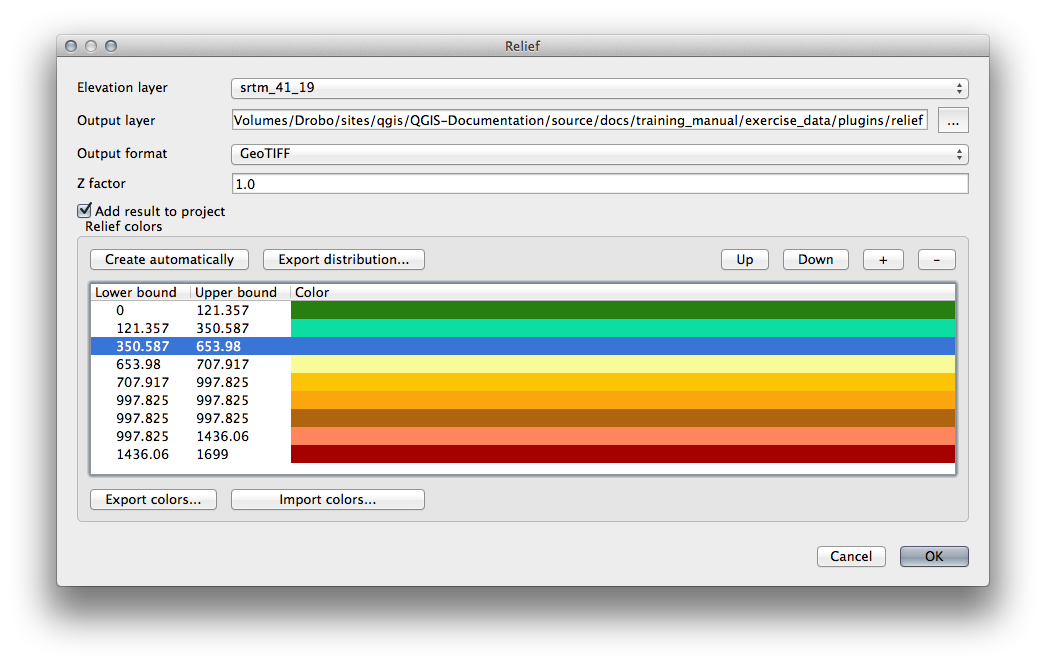Move selected row Up
The width and height of the screenshot is (1046, 665).
pyautogui.click(x=744, y=259)
